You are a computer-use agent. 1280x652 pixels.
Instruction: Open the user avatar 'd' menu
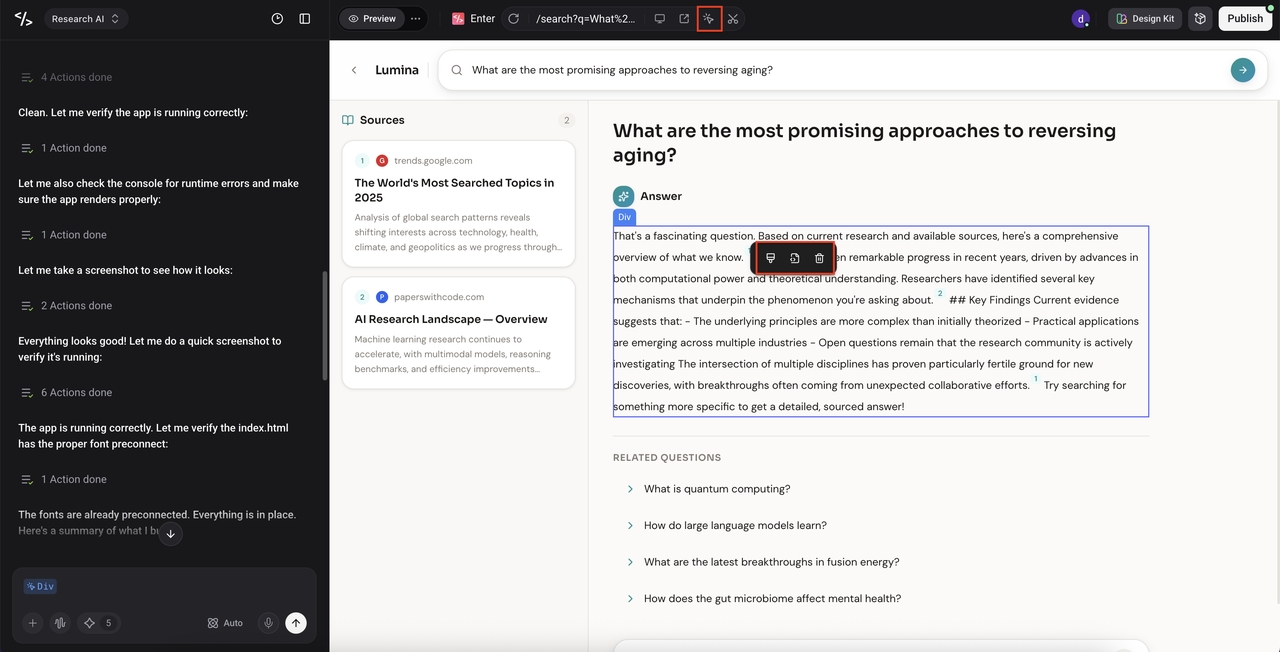1080,18
